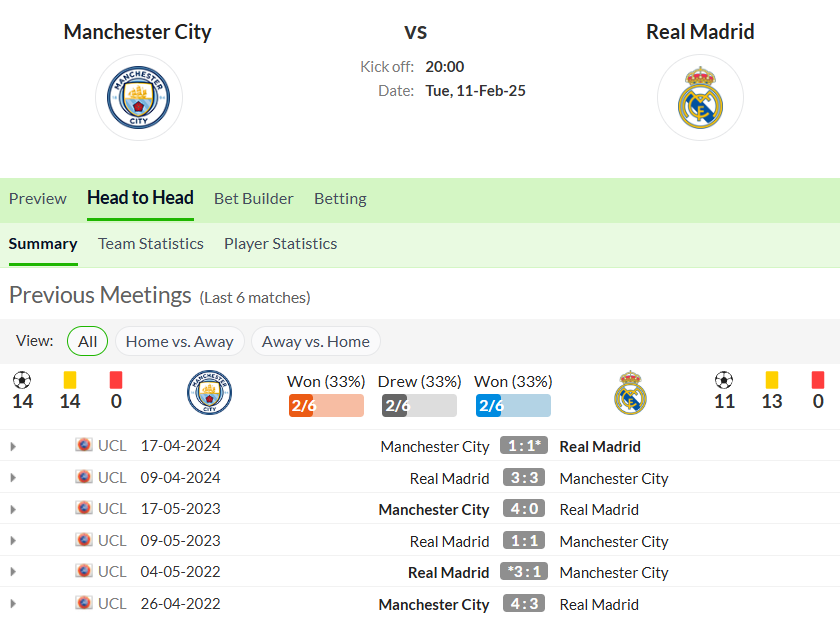
Task: Click Real Madrid yellow card icon
Action: tap(771, 380)
